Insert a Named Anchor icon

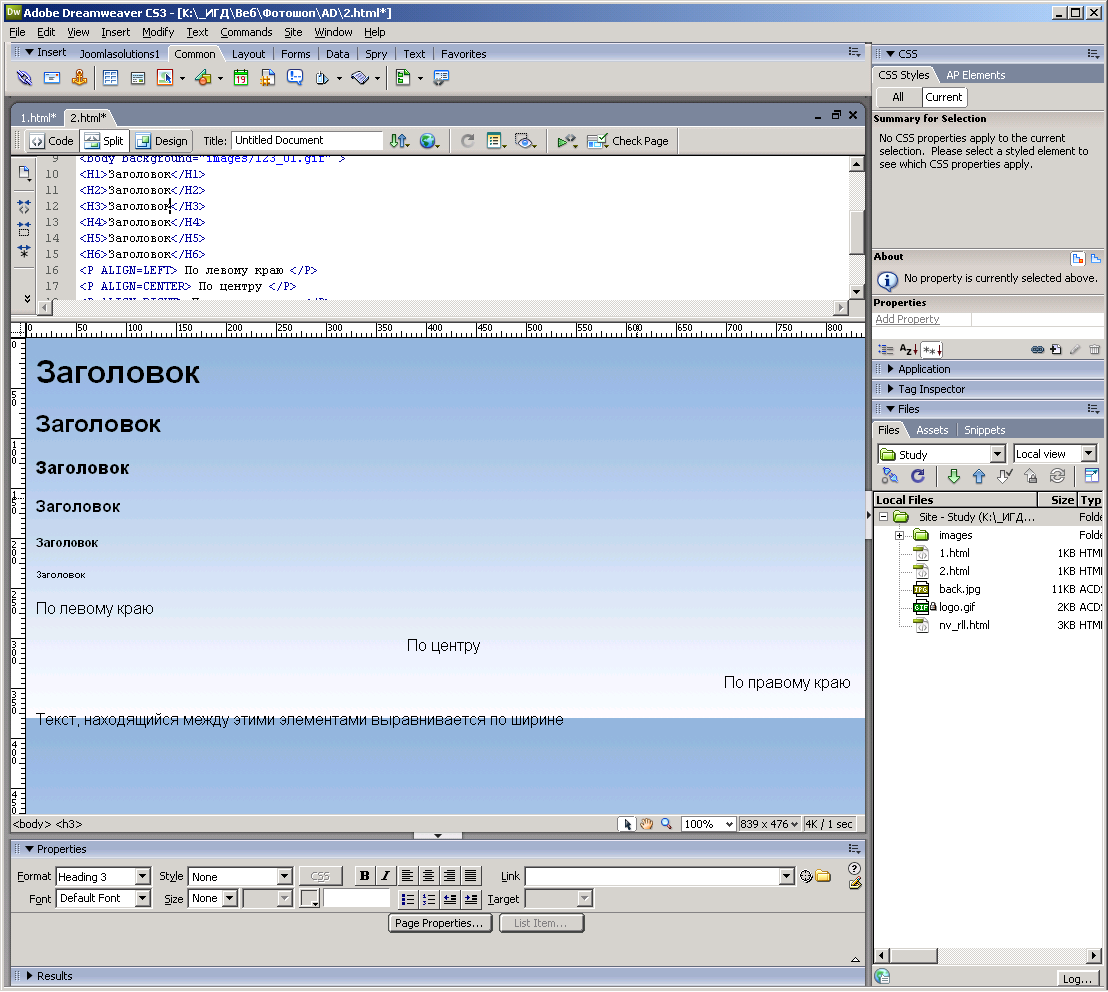pos(79,78)
